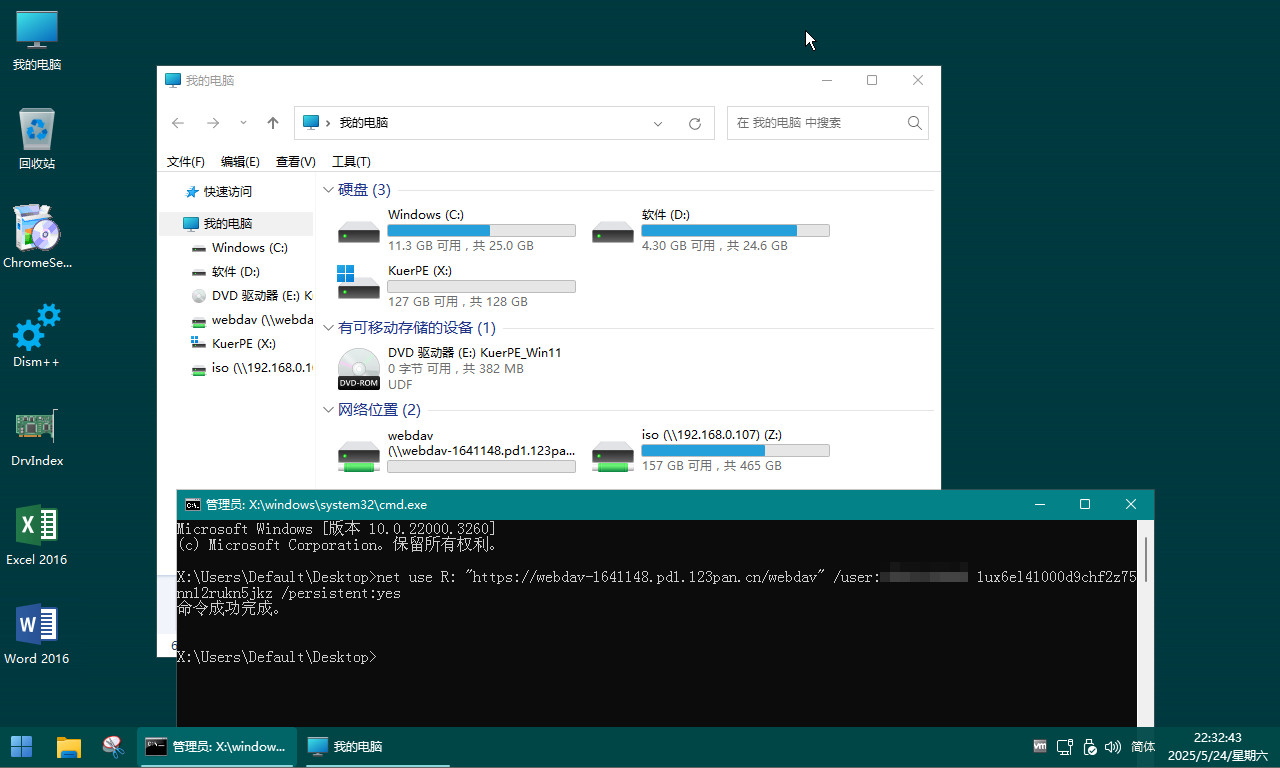The width and height of the screenshot is (1280, 768).
Task: Expand the address bar history dropdown
Action: (x=658, y=123)
